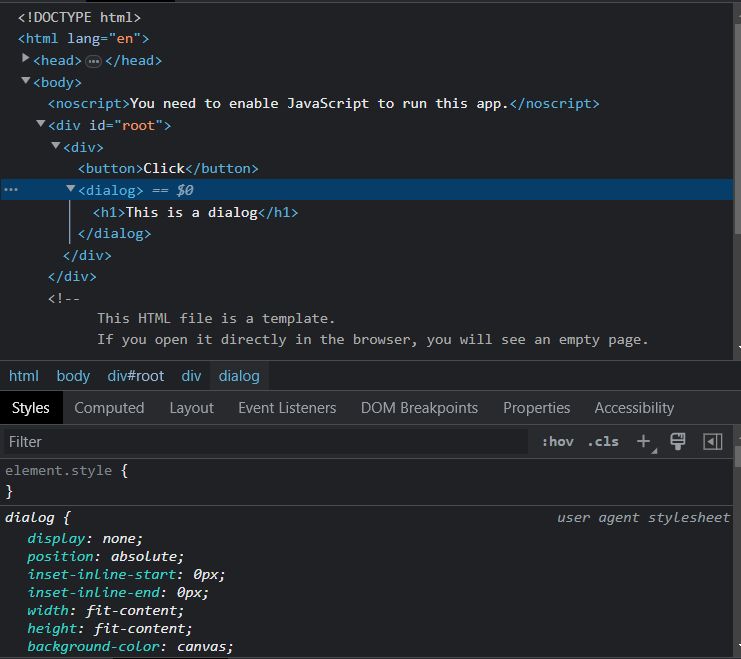Viewport: 741px width, 659px height.
Task: Select dialog in the breadcrumb bar
Action: click(239, 376)
